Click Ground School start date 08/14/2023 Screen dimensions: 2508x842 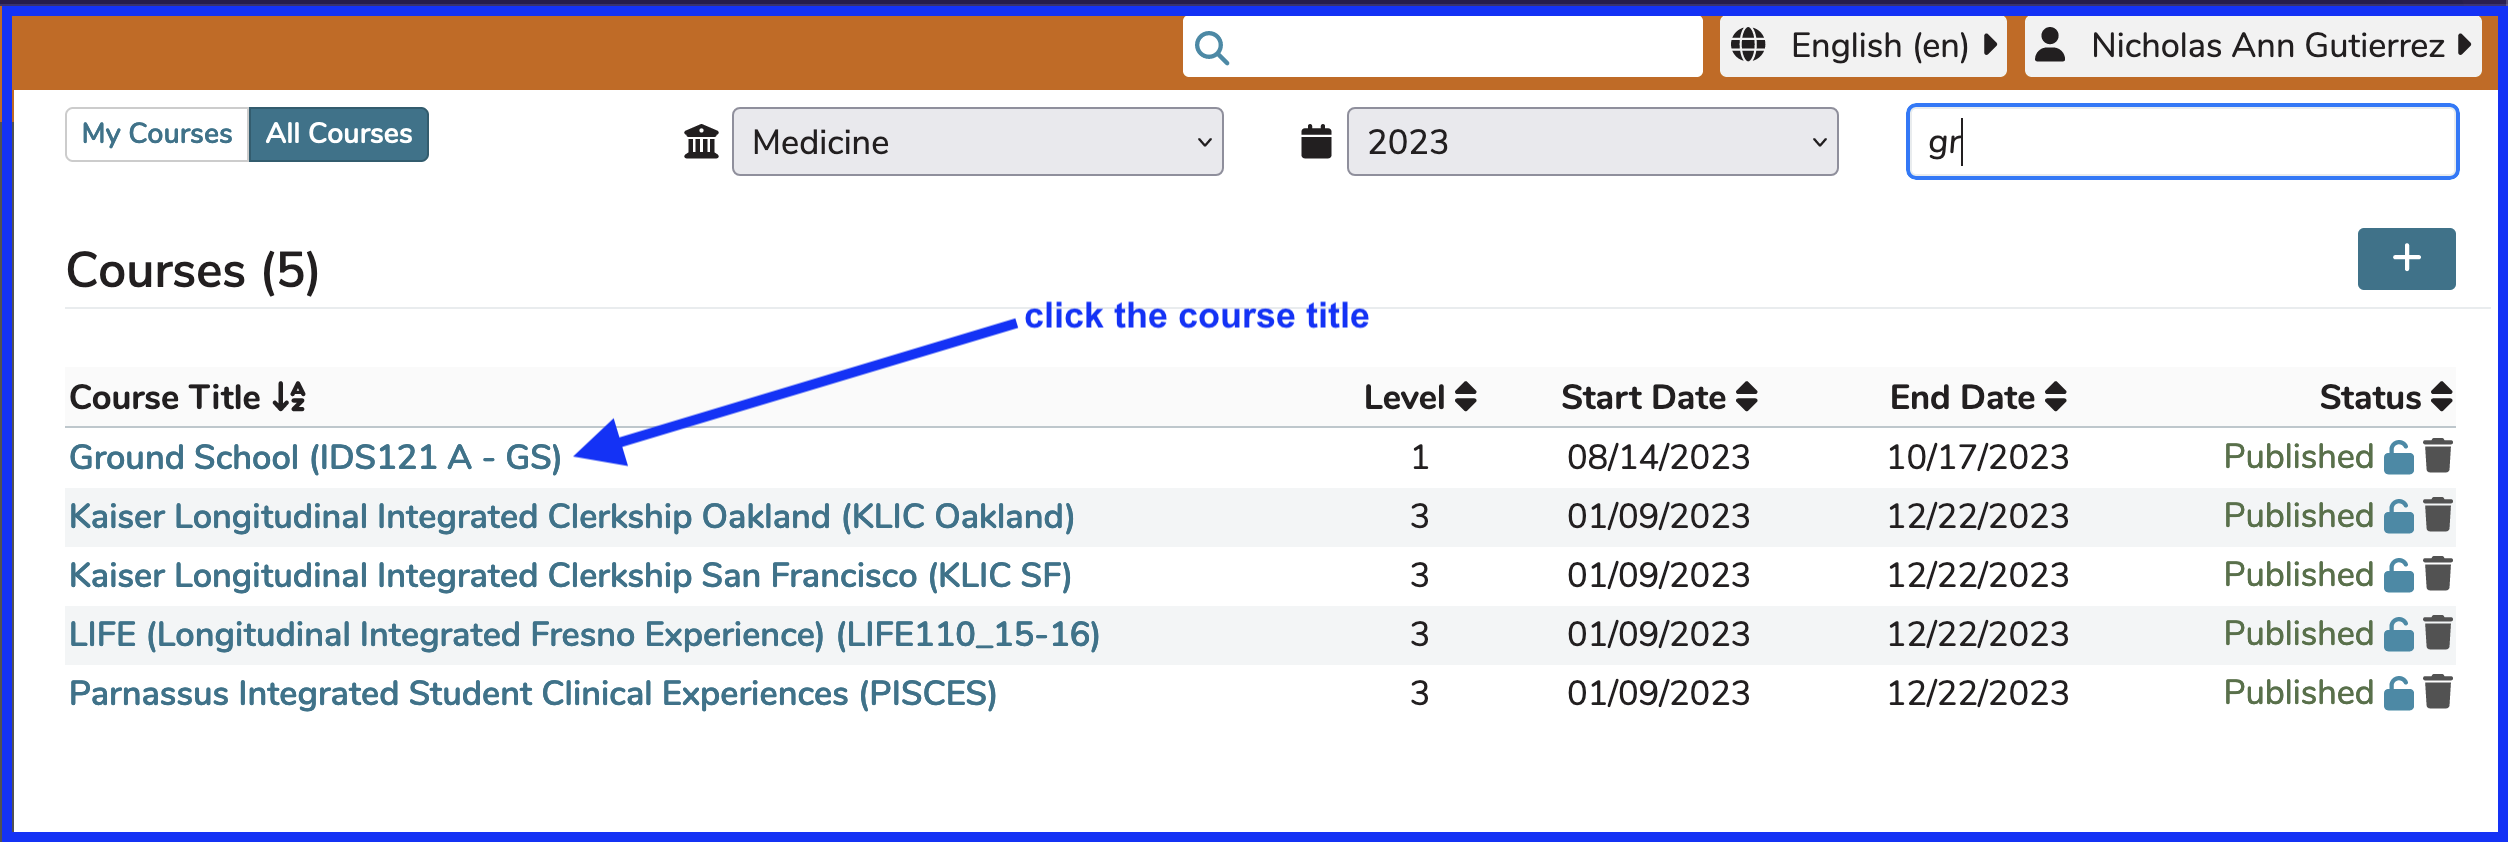pyautogui.click(x=1658, y=457)
